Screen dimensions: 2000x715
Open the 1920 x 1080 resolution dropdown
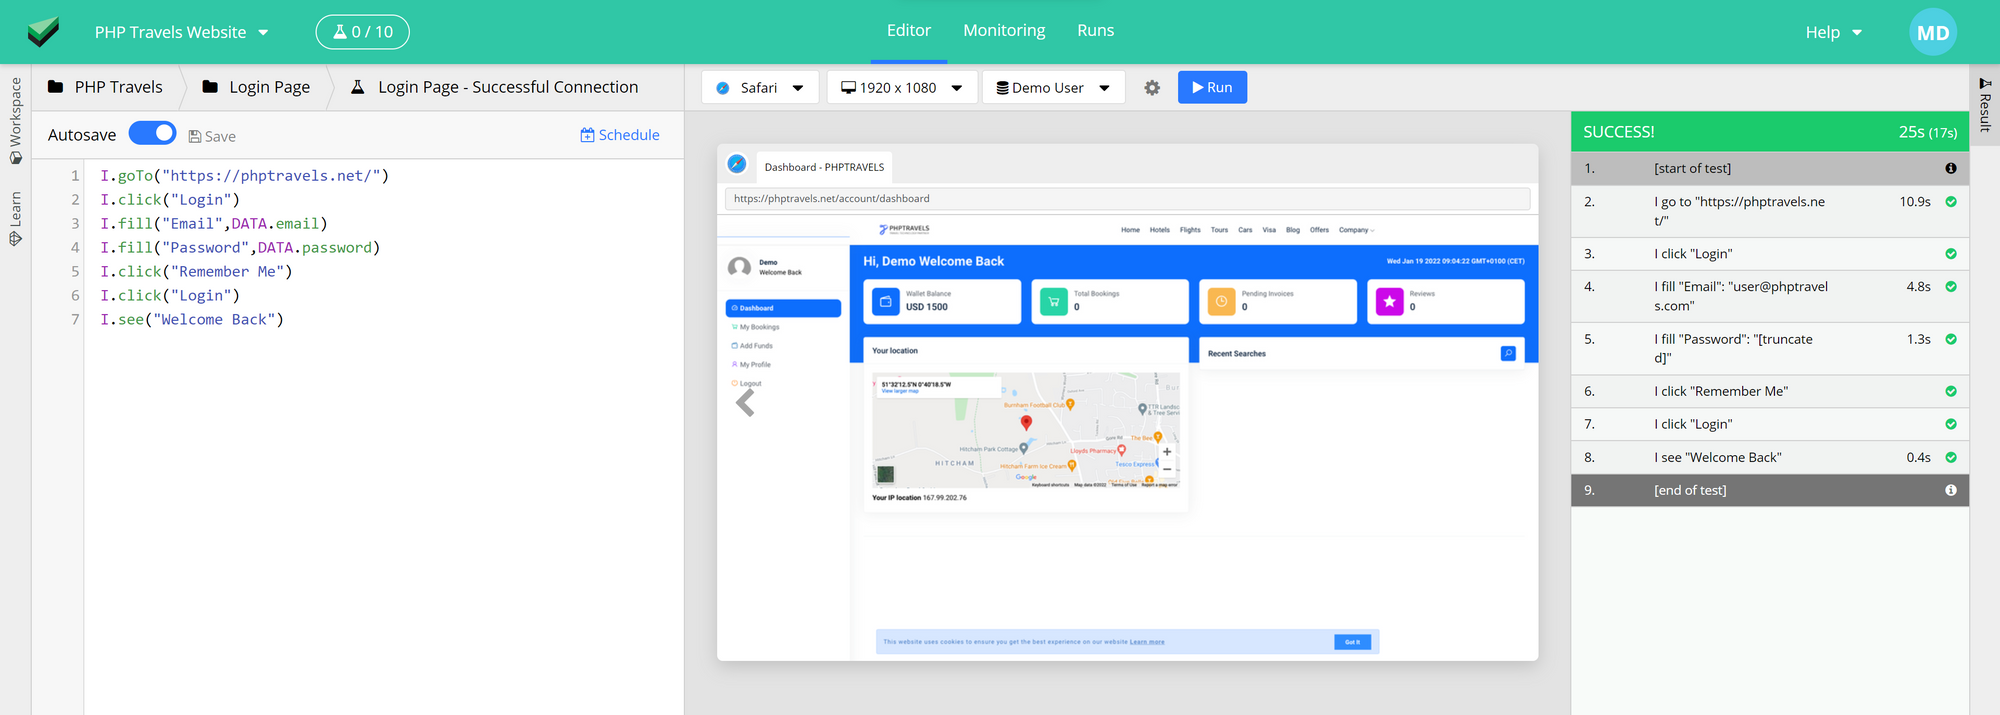coord(901,88)
